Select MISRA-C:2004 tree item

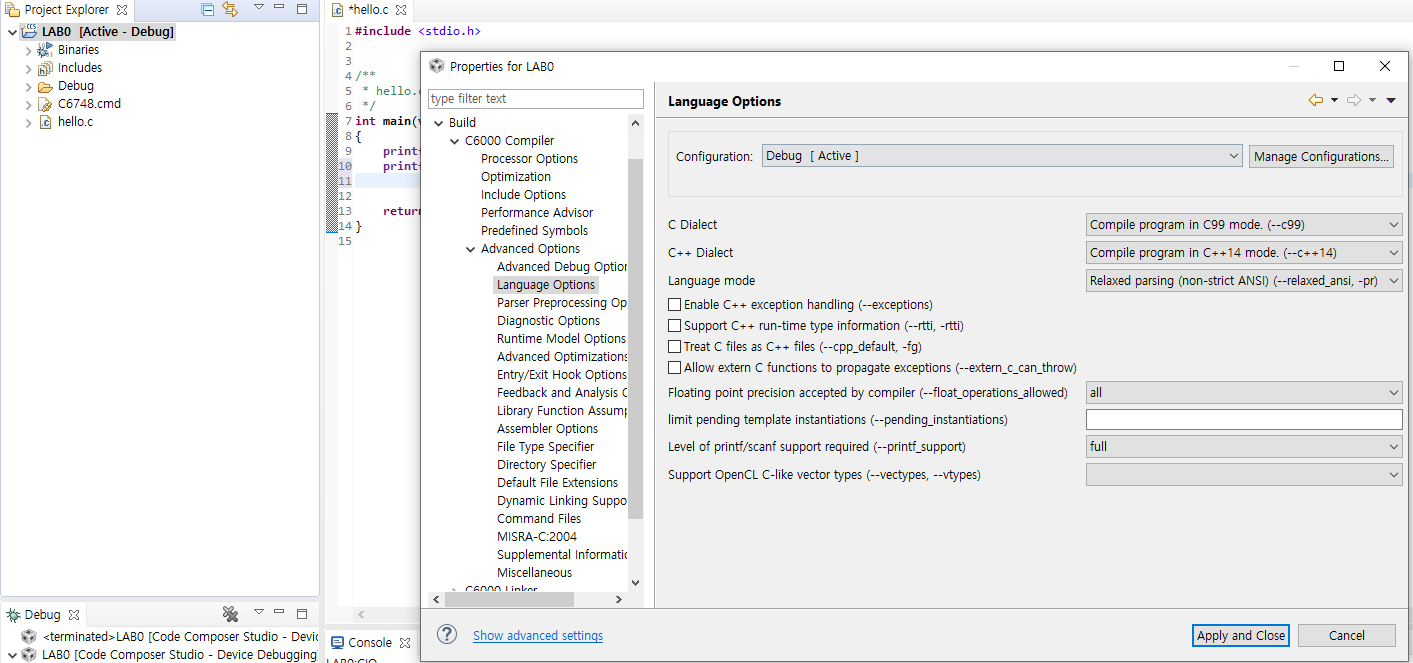click(x=537, y=537)
